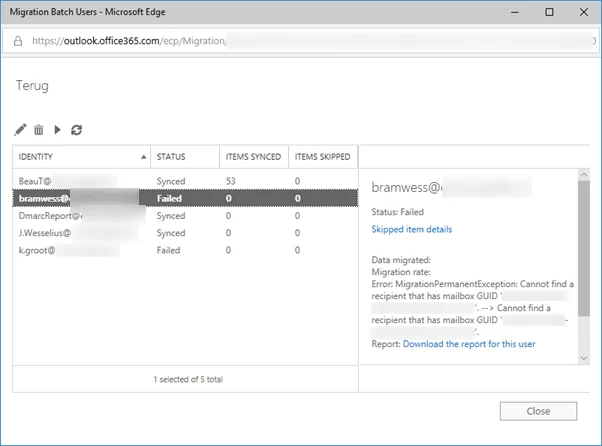Sort by ITEMS SYNCED column header
The width and height of the screenshot is (602, 446).
pos(254,157)
